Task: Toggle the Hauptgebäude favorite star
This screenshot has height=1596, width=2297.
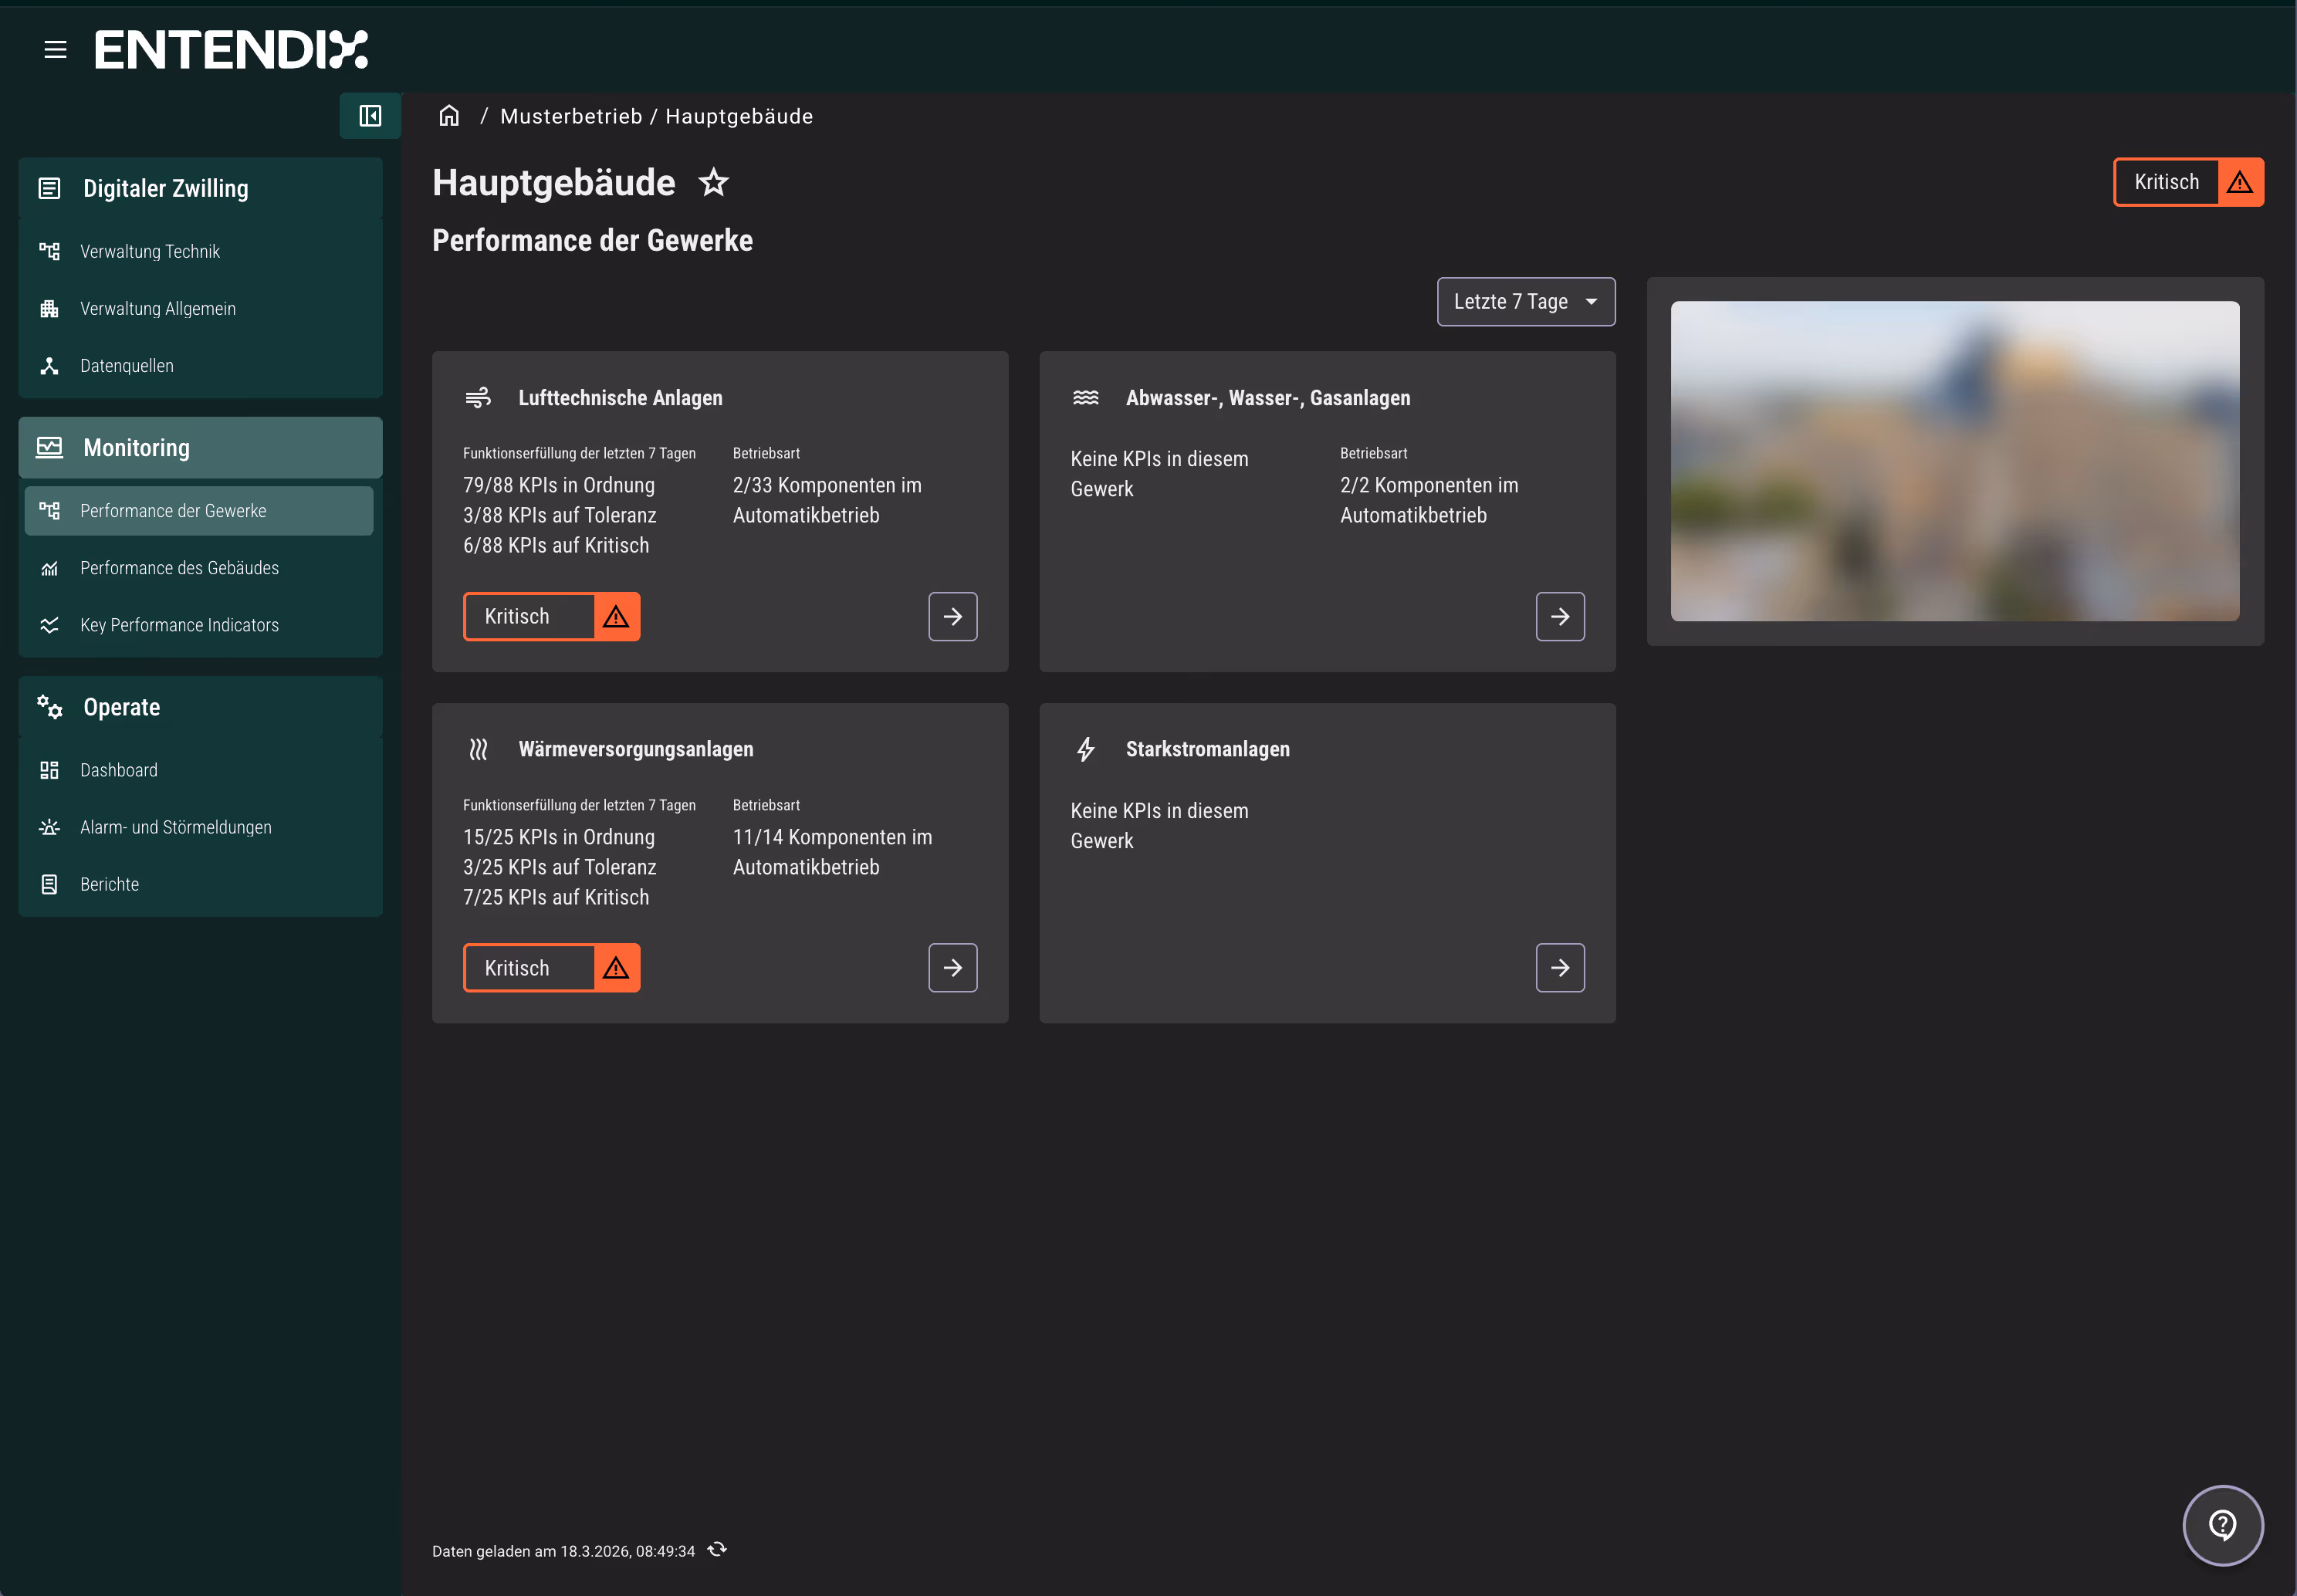Action: [713, 183]
